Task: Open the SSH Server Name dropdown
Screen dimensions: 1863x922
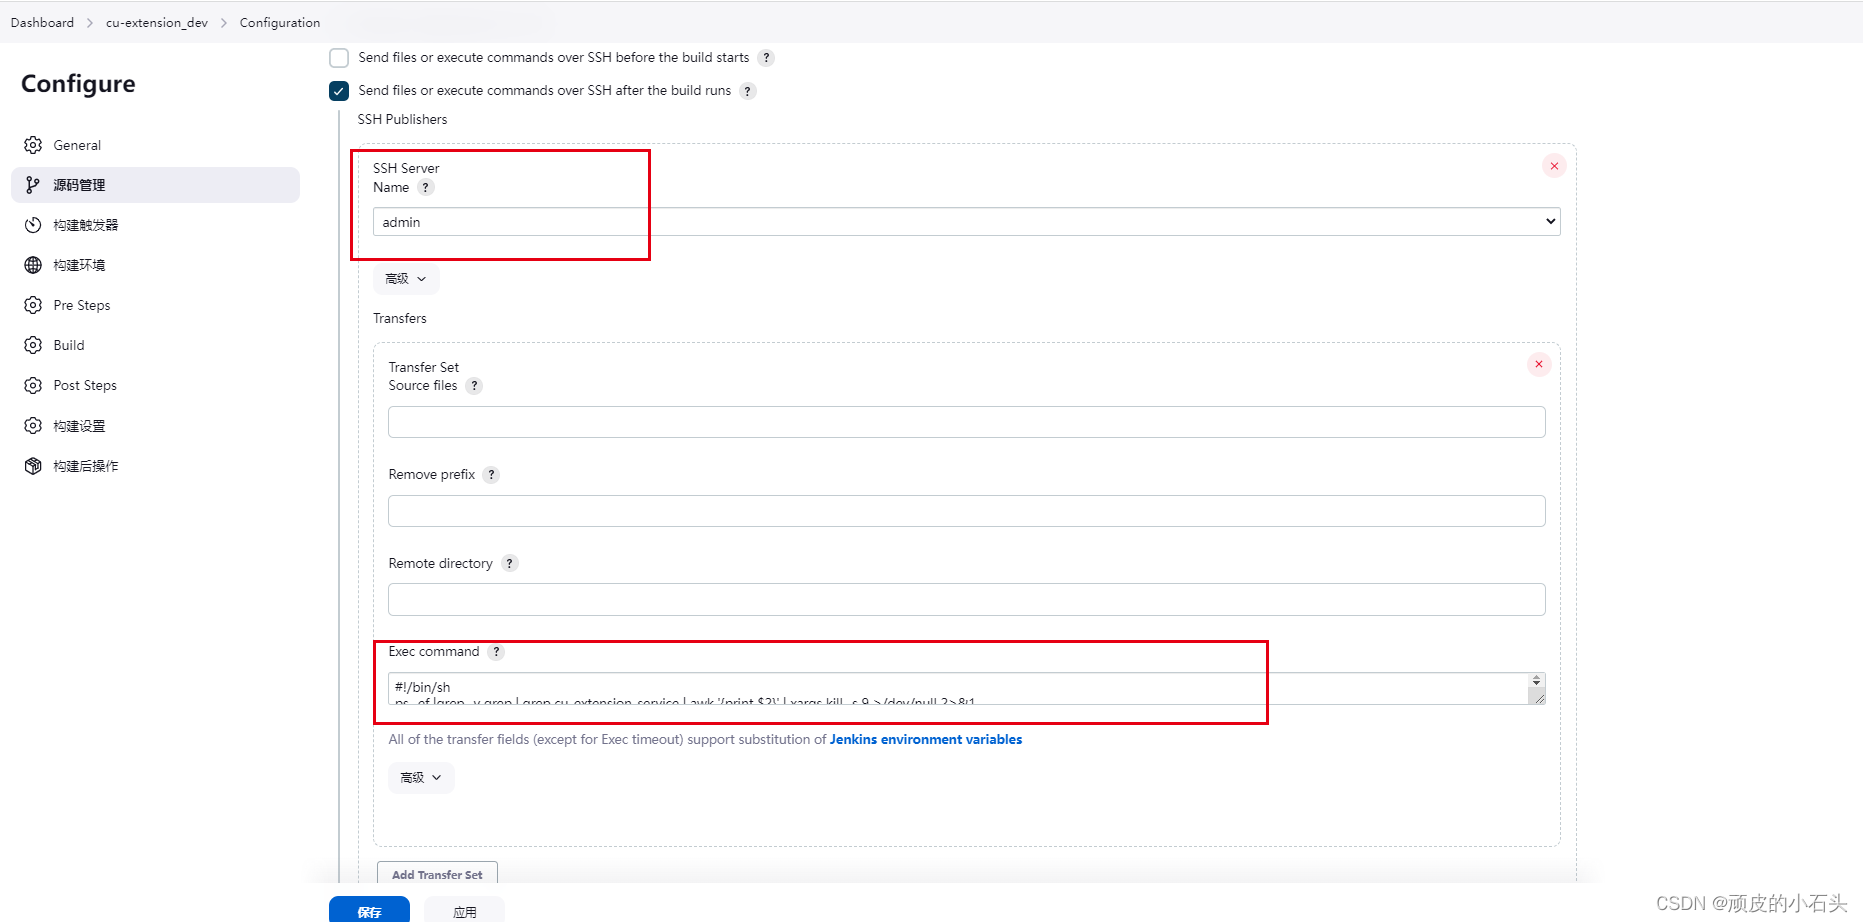Action: (966, 222)
